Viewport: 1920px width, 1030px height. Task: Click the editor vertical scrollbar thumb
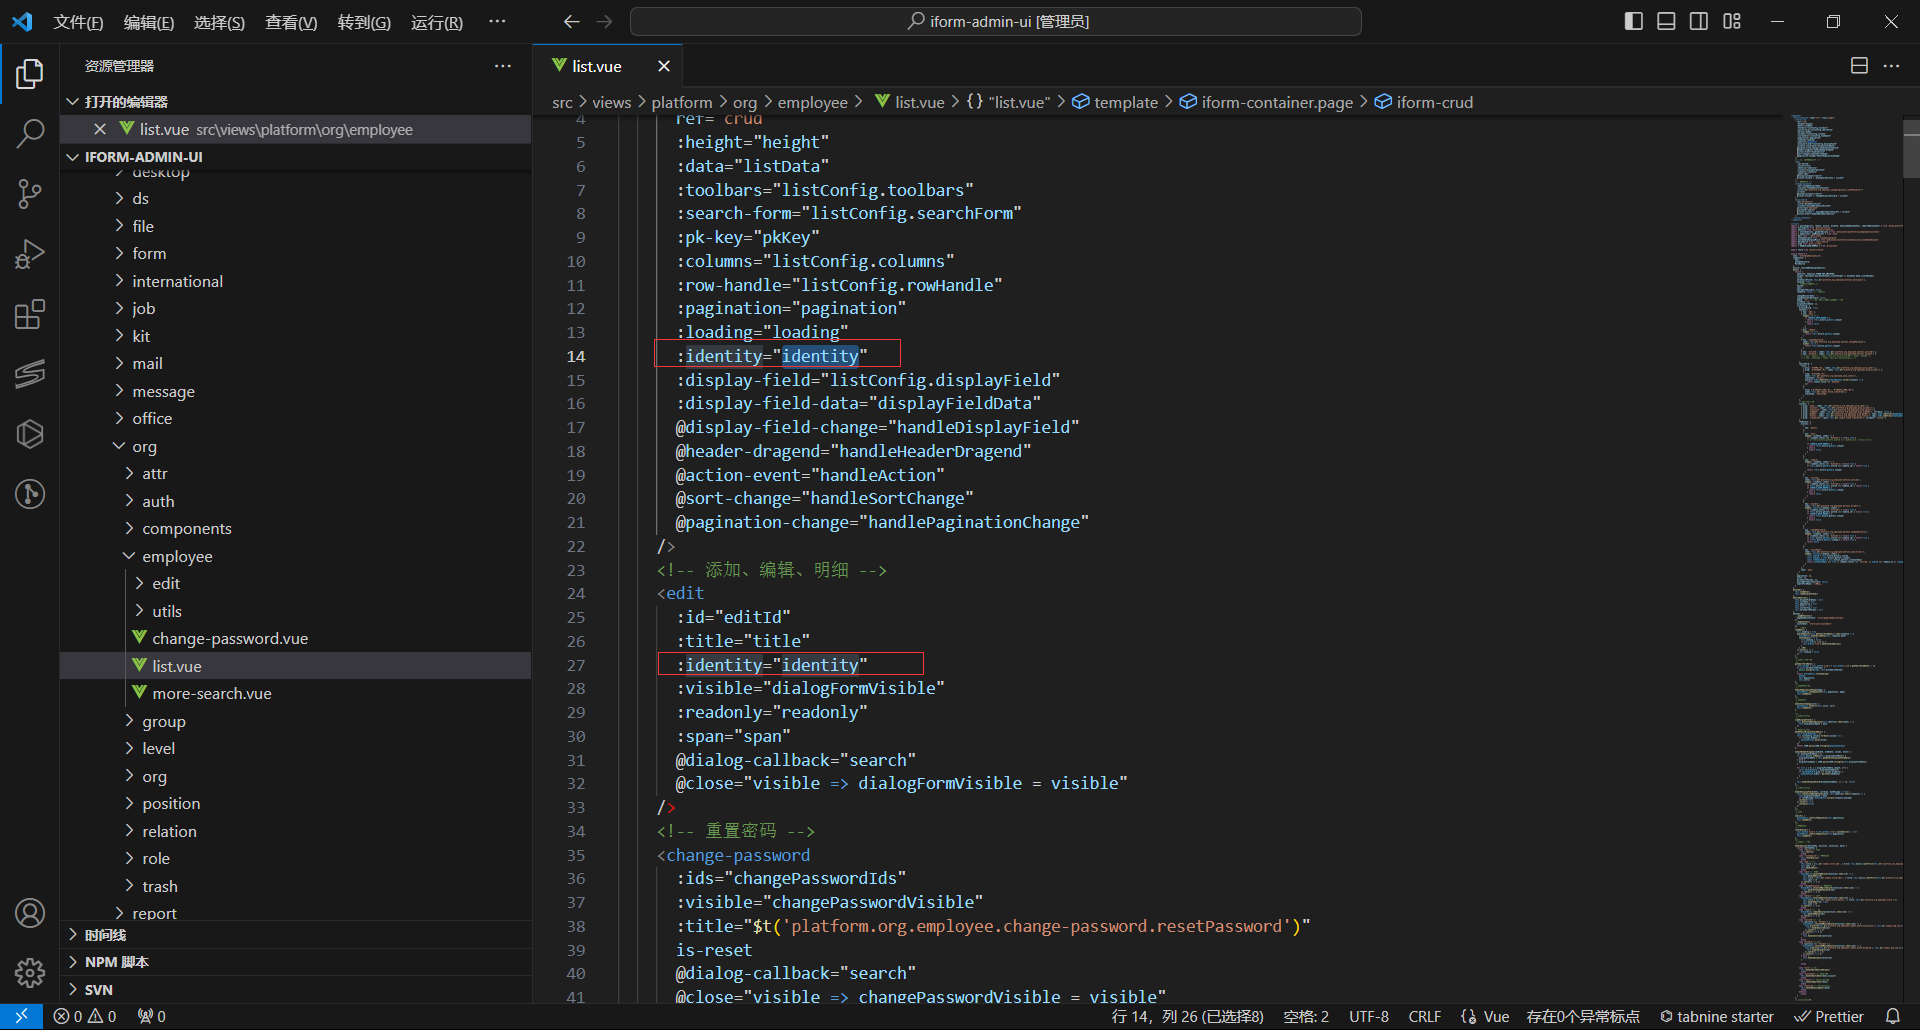(1911, 150)
